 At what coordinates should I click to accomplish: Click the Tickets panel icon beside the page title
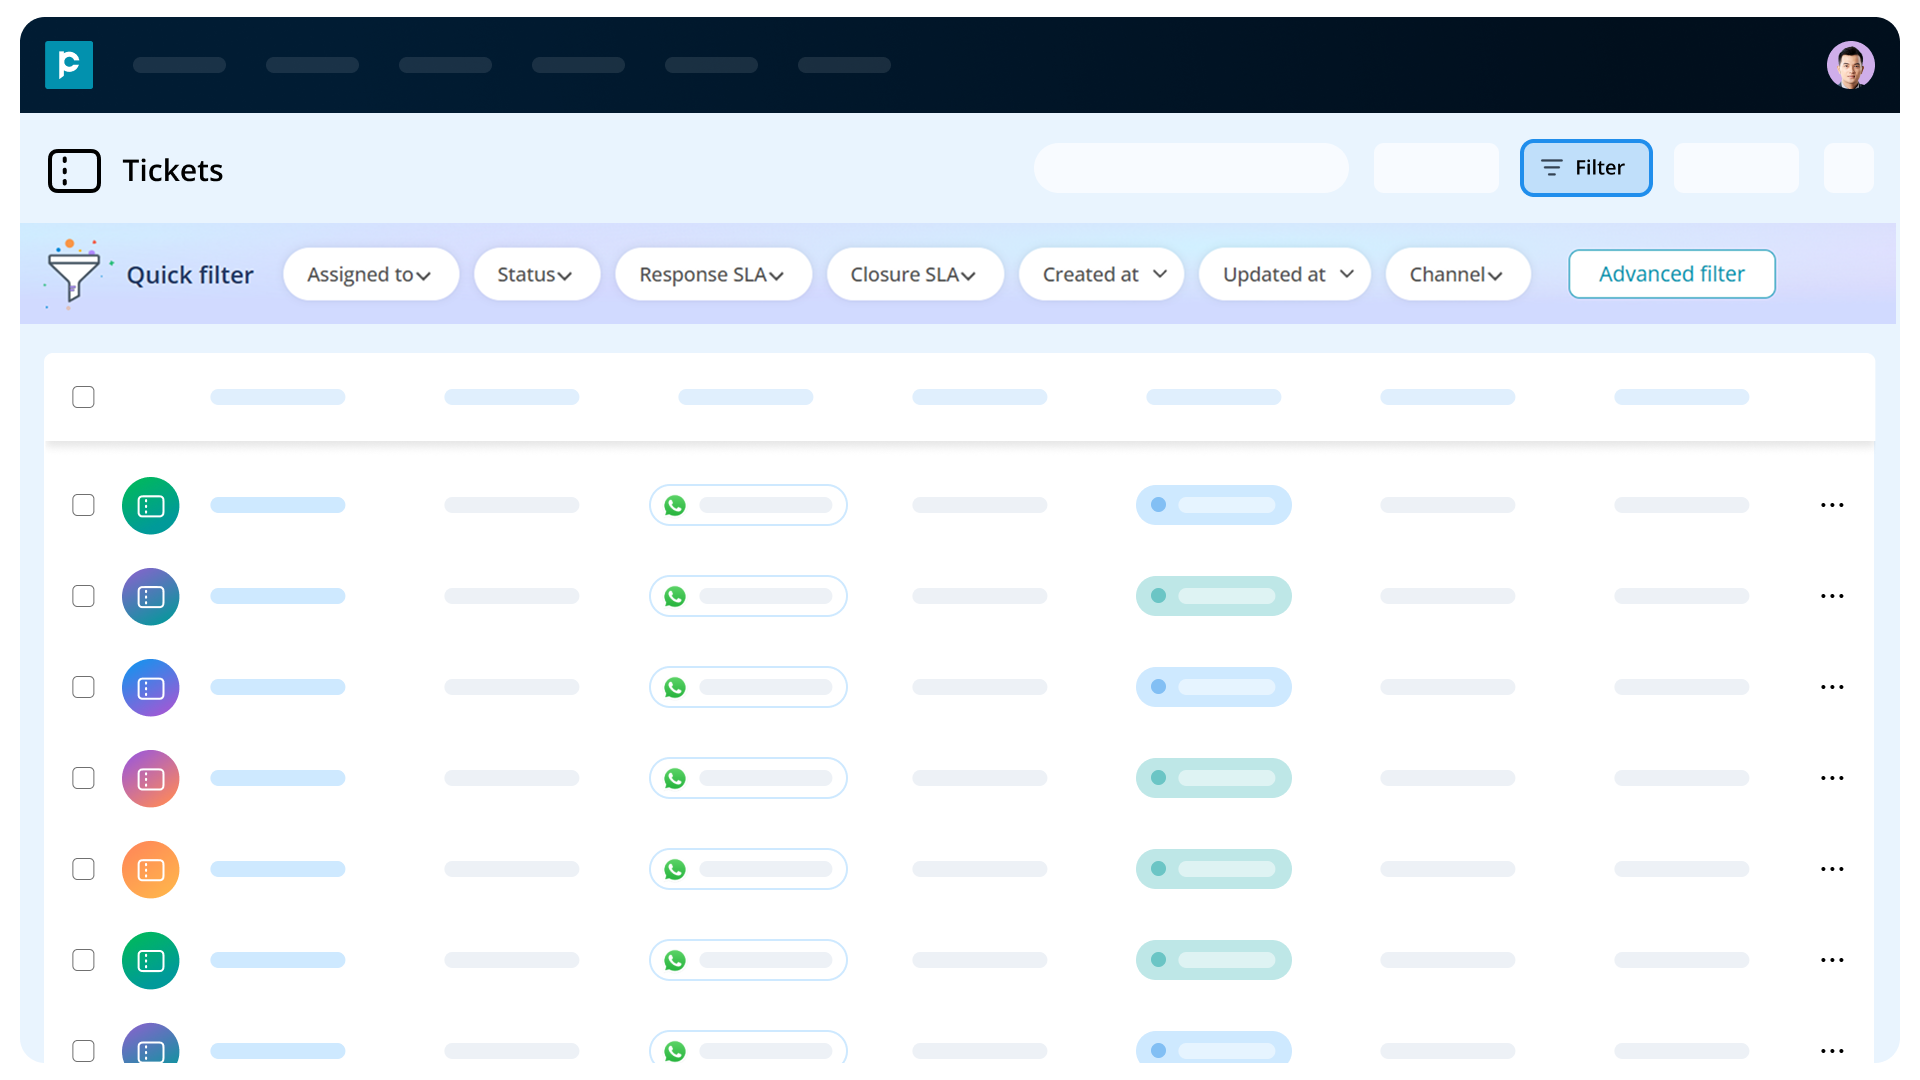point(74,170)
